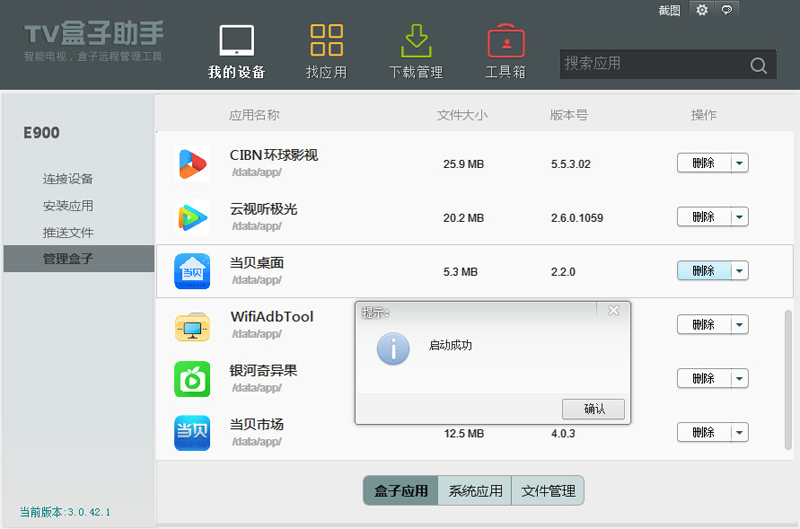Click the 当贝市场 app icon

(x=192, y=433)
